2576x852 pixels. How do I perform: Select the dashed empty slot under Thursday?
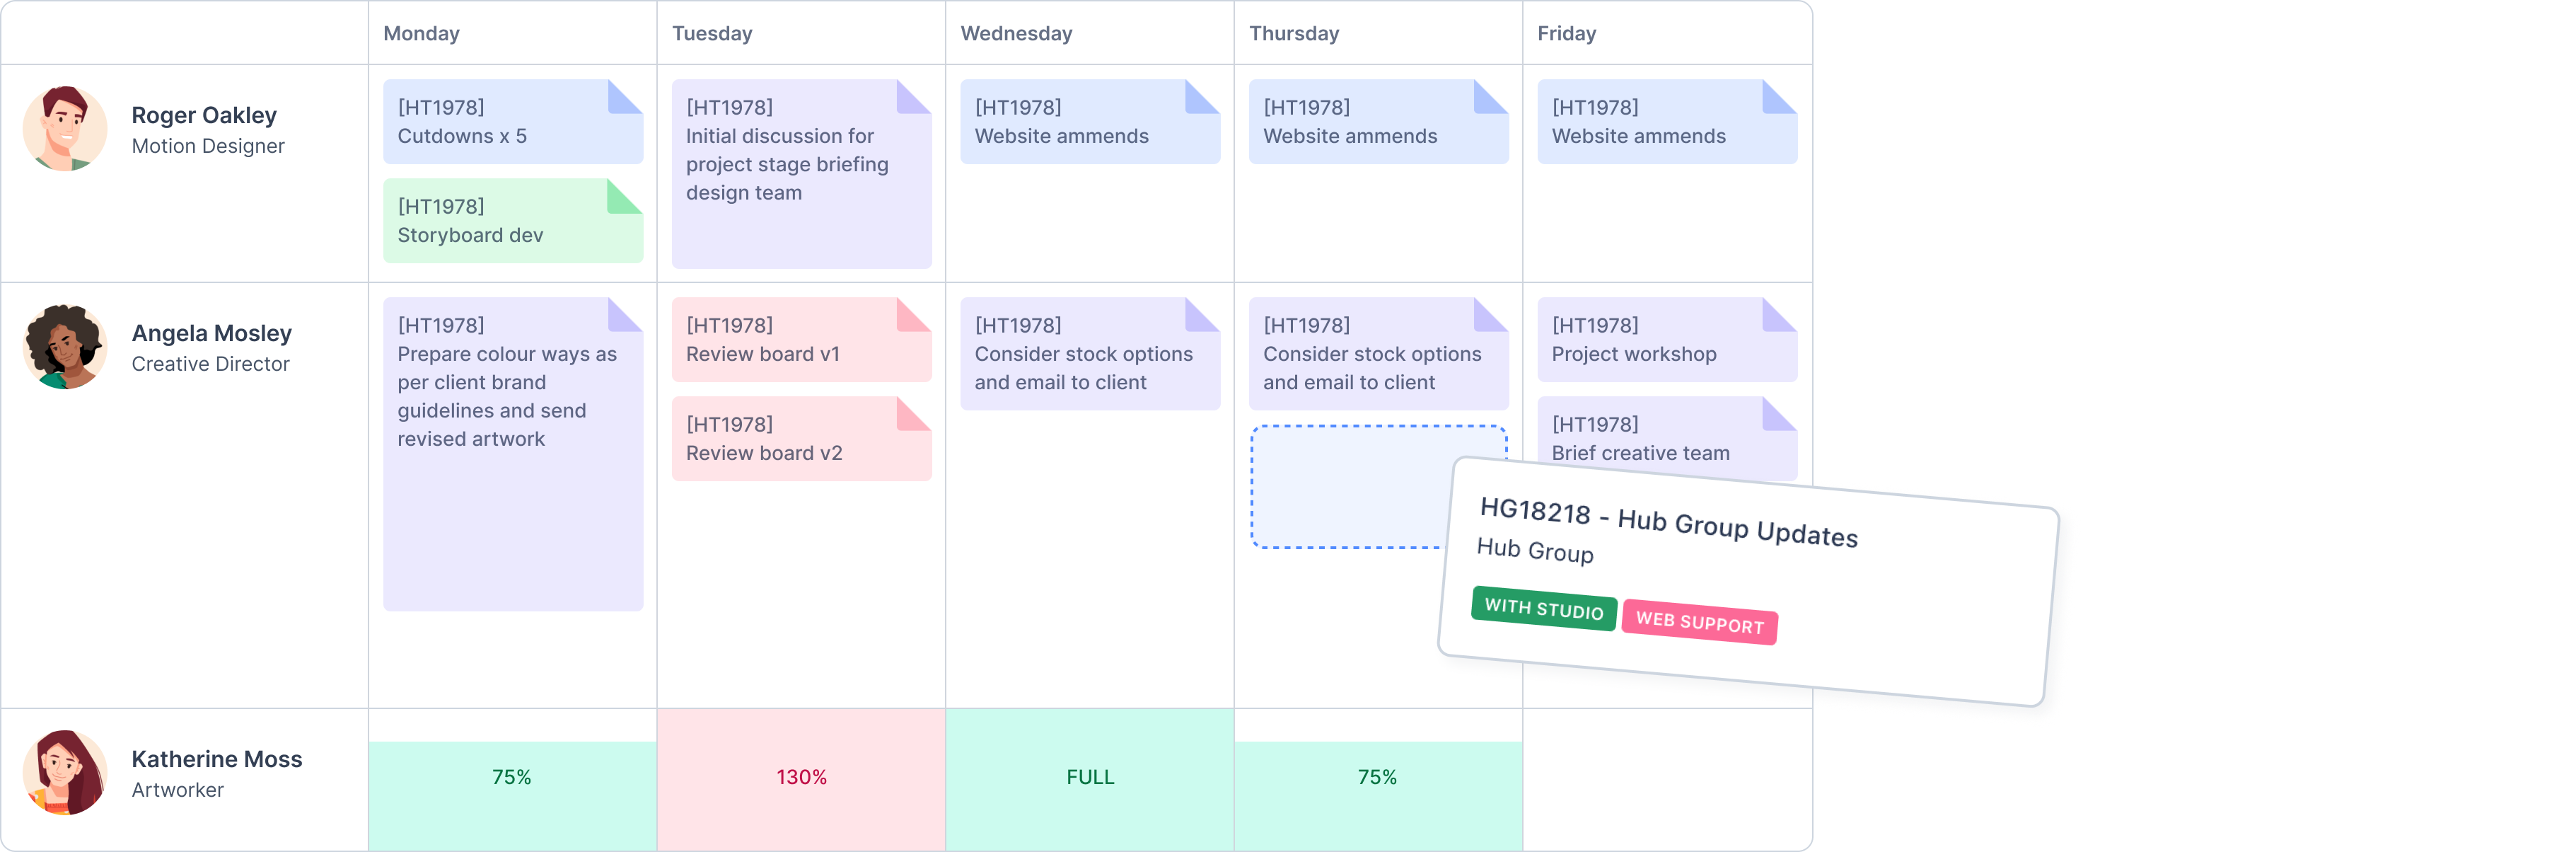[x=1379, y=487]
